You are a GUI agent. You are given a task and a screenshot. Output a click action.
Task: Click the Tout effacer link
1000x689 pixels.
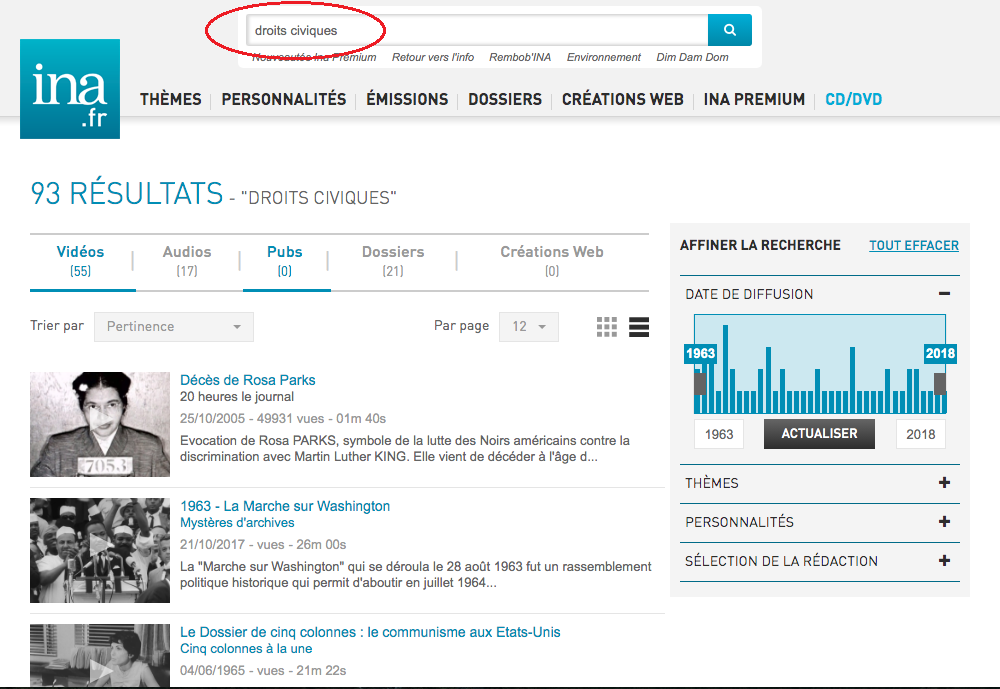[914, 246]
